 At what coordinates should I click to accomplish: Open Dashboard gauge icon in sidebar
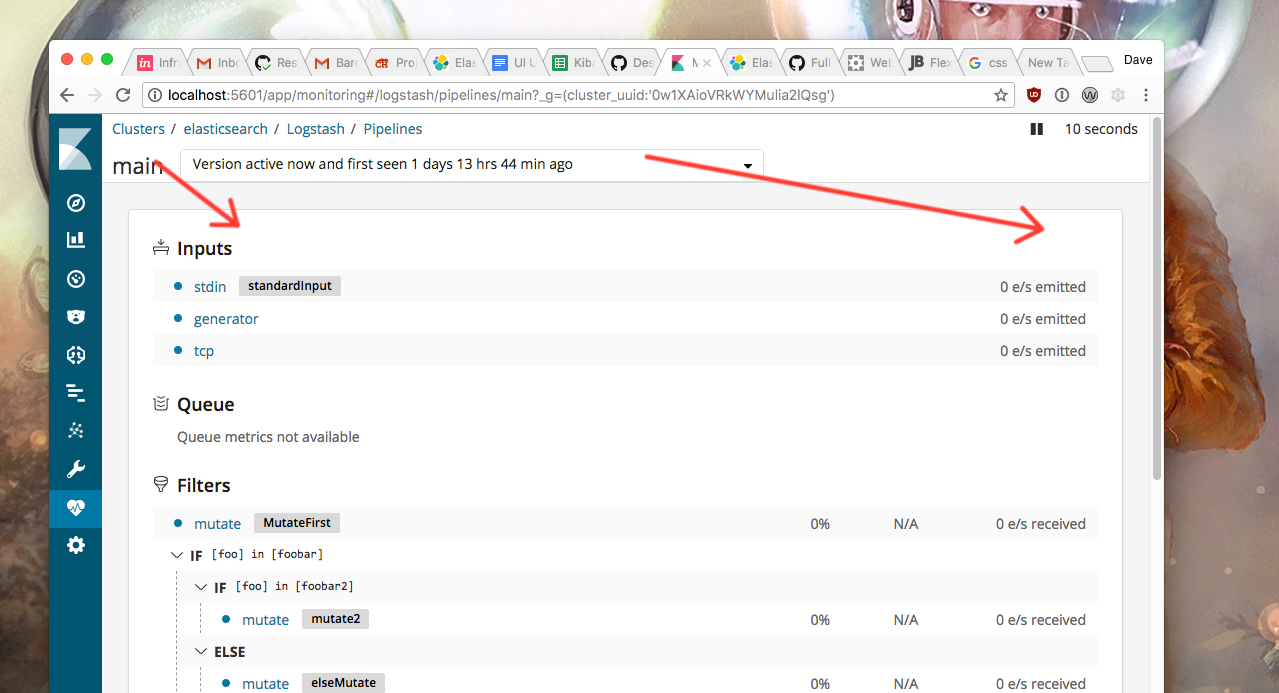[76, 279]
